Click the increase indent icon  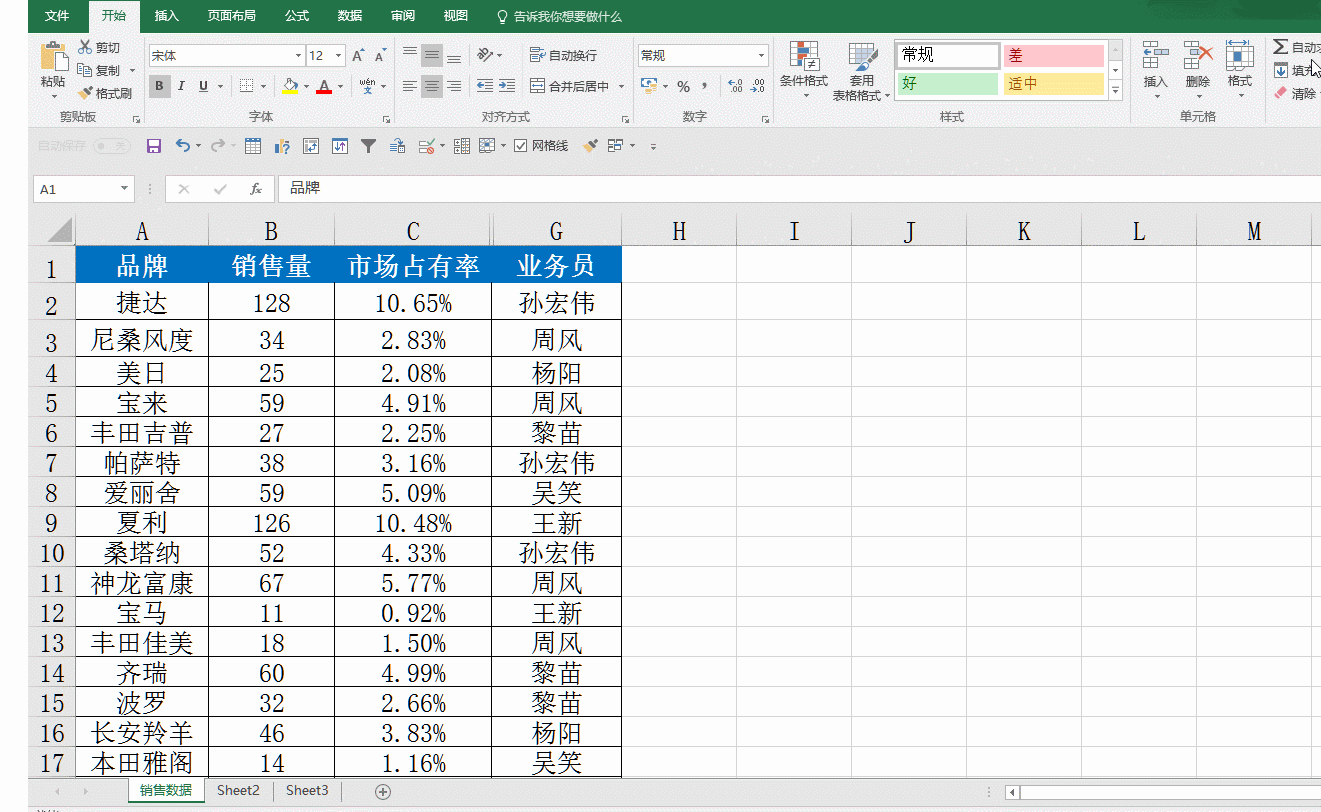point(507,86)
